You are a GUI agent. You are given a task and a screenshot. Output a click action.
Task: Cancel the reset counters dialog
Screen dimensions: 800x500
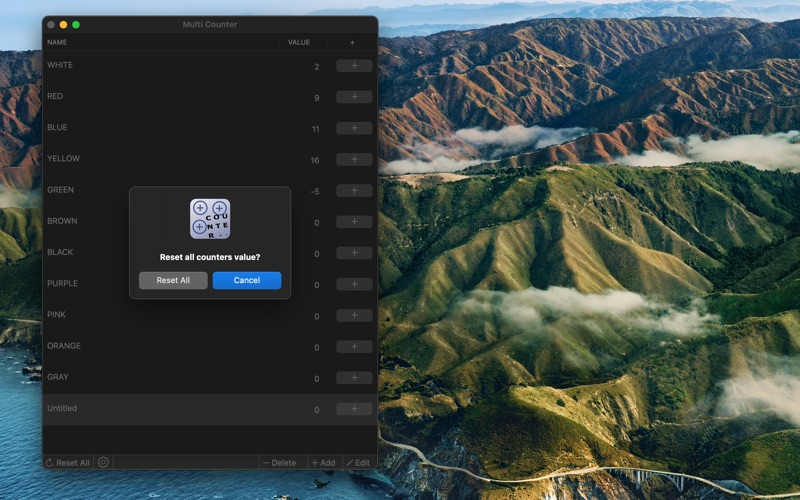tap(247, 280)
